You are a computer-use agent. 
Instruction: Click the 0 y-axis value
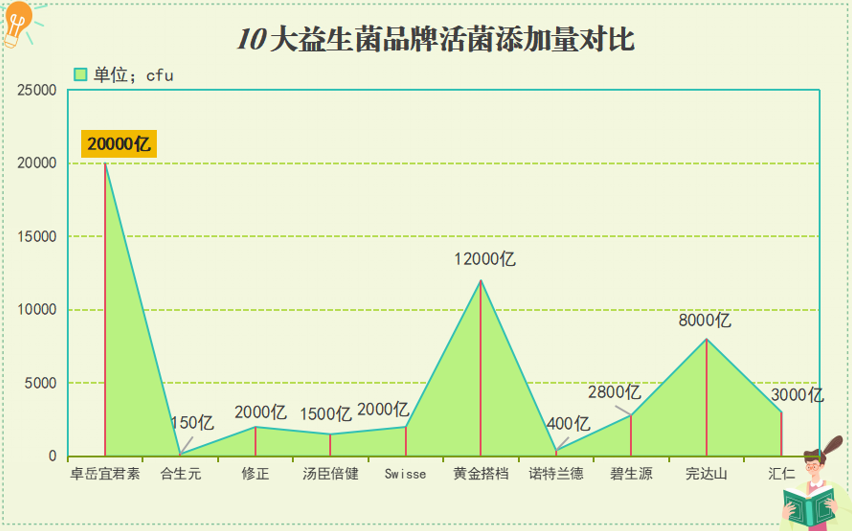[x=53, y=457]
